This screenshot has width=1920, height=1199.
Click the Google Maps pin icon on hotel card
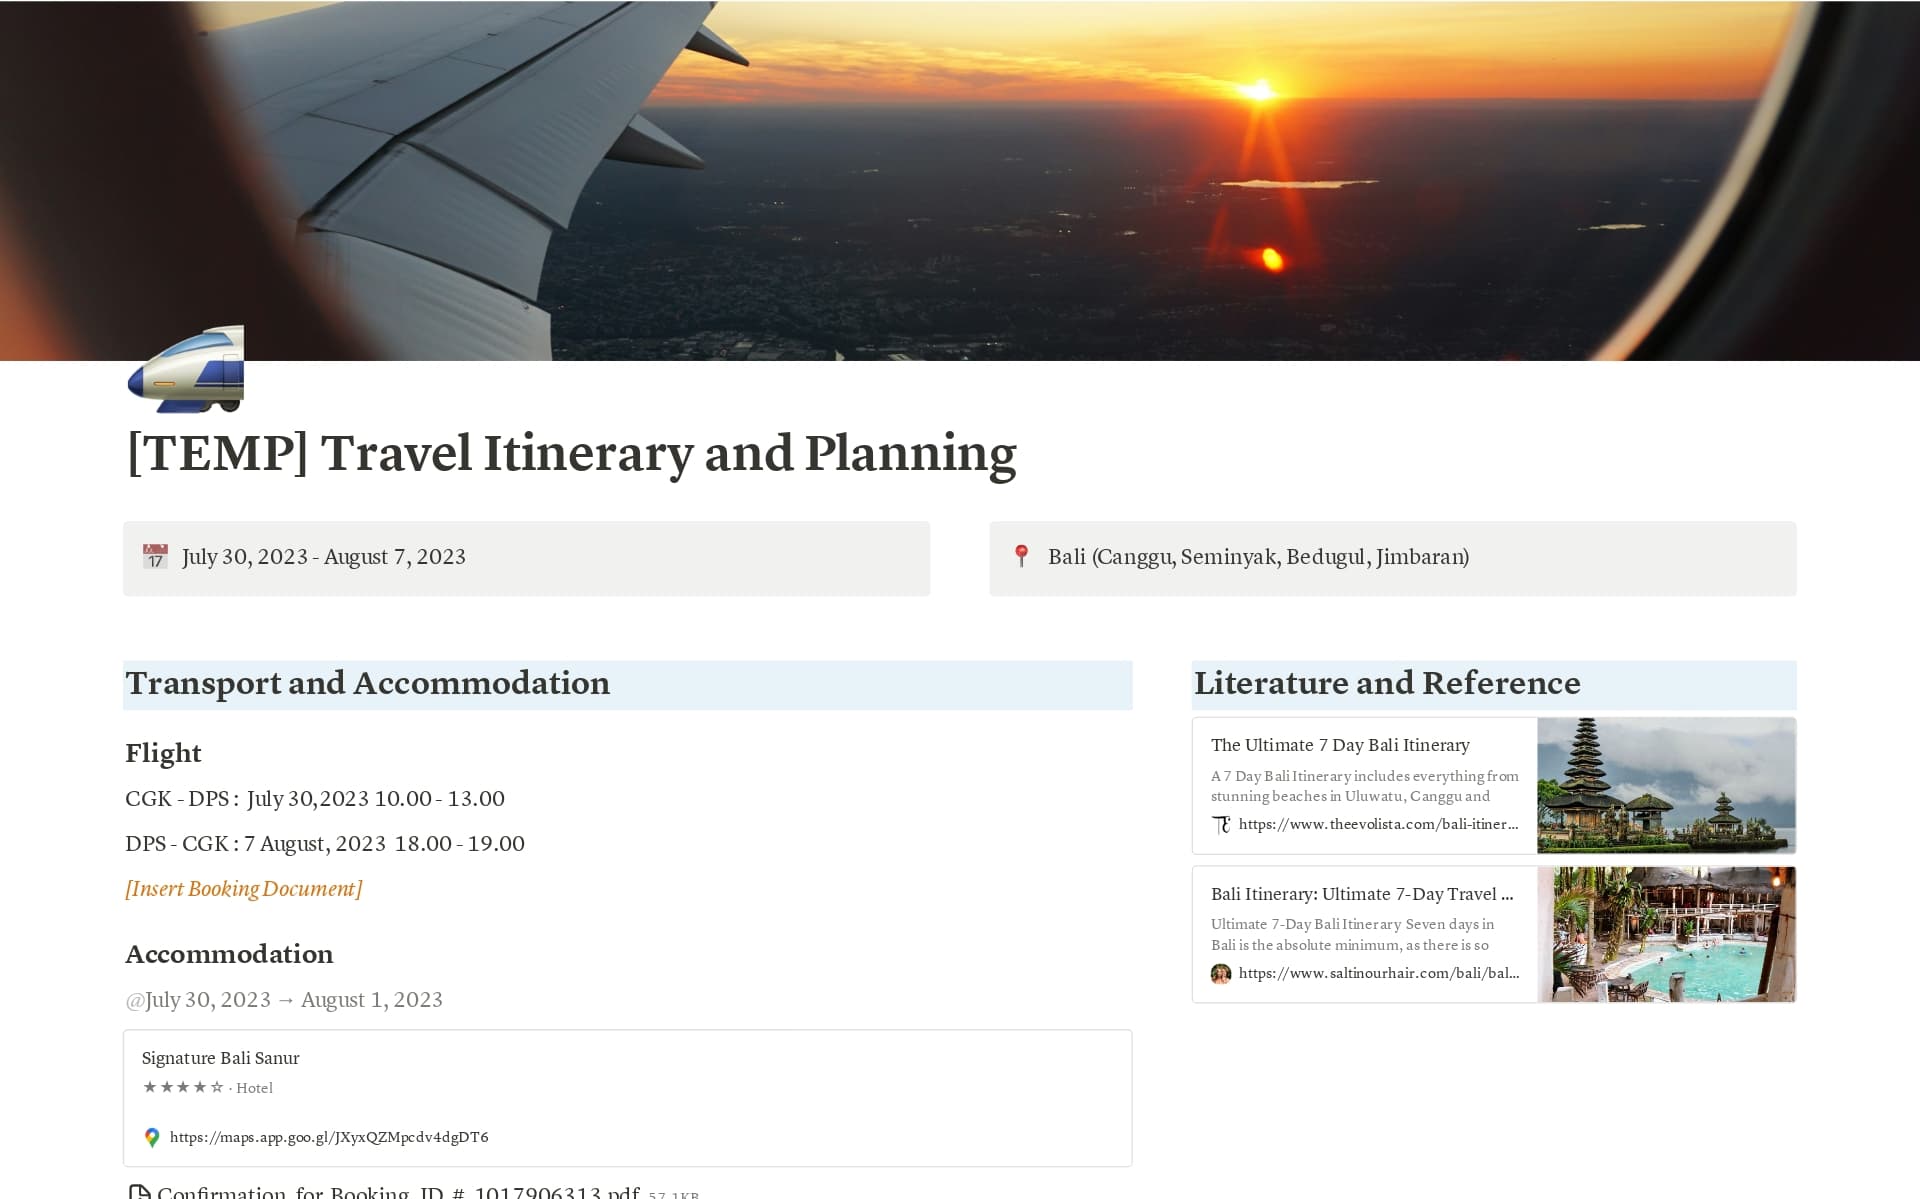click(151, 1137)
